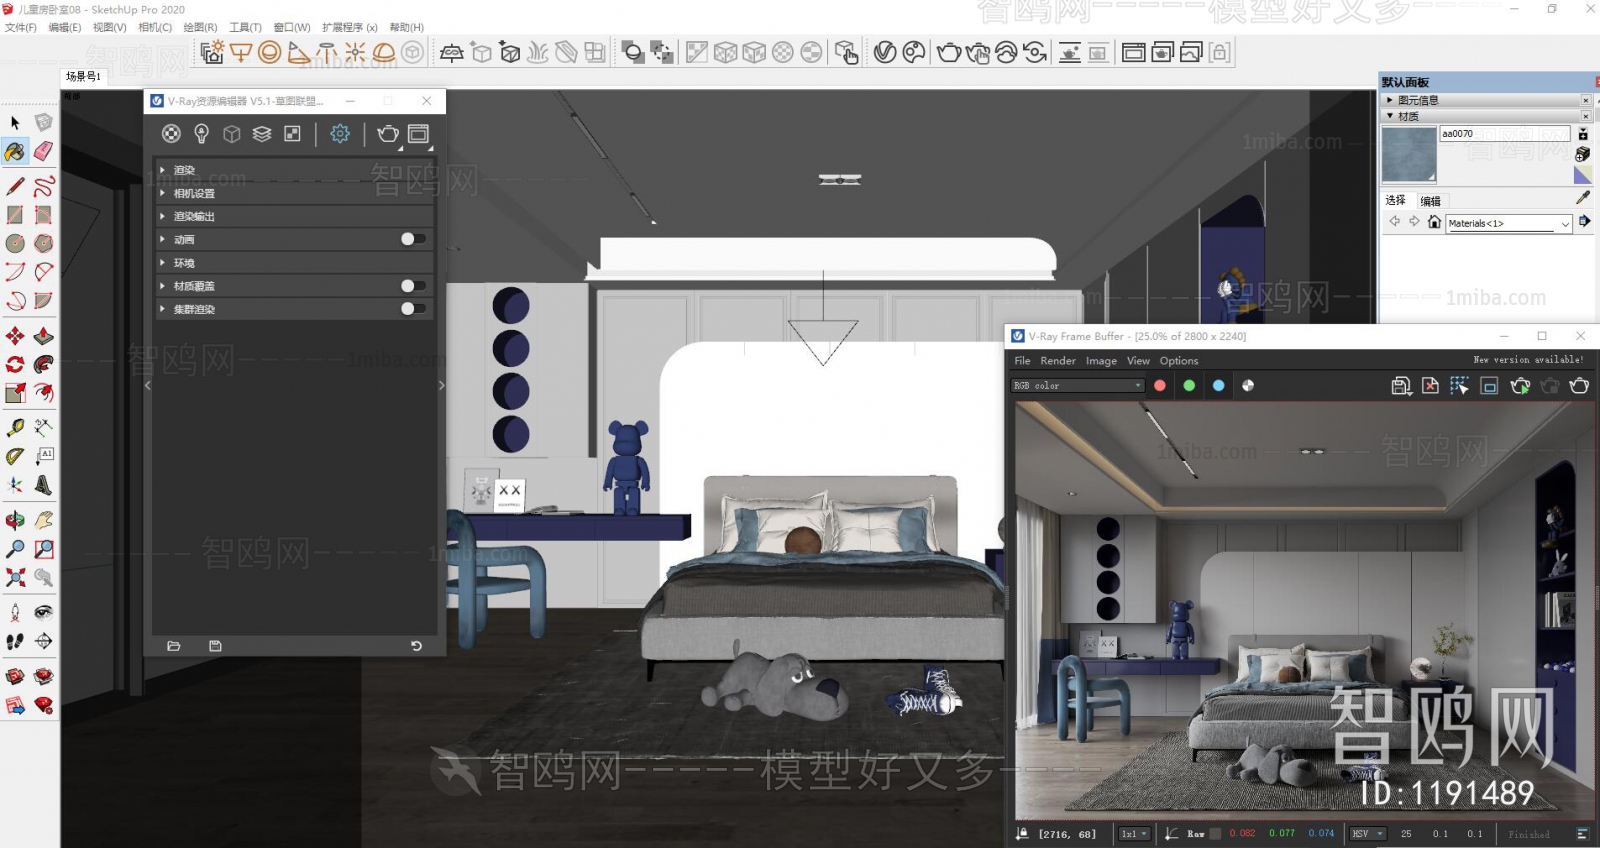Select the Tape Measure tool
Viewport: 1600px width, 848px height.
[15, 427]
